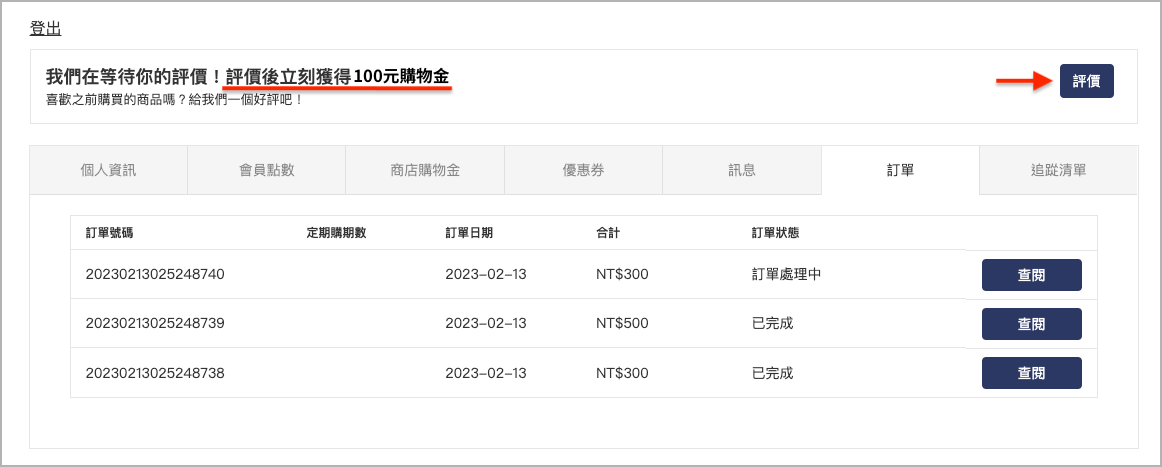Switch to the 個人資訊 tab

(x=108, y=170)
